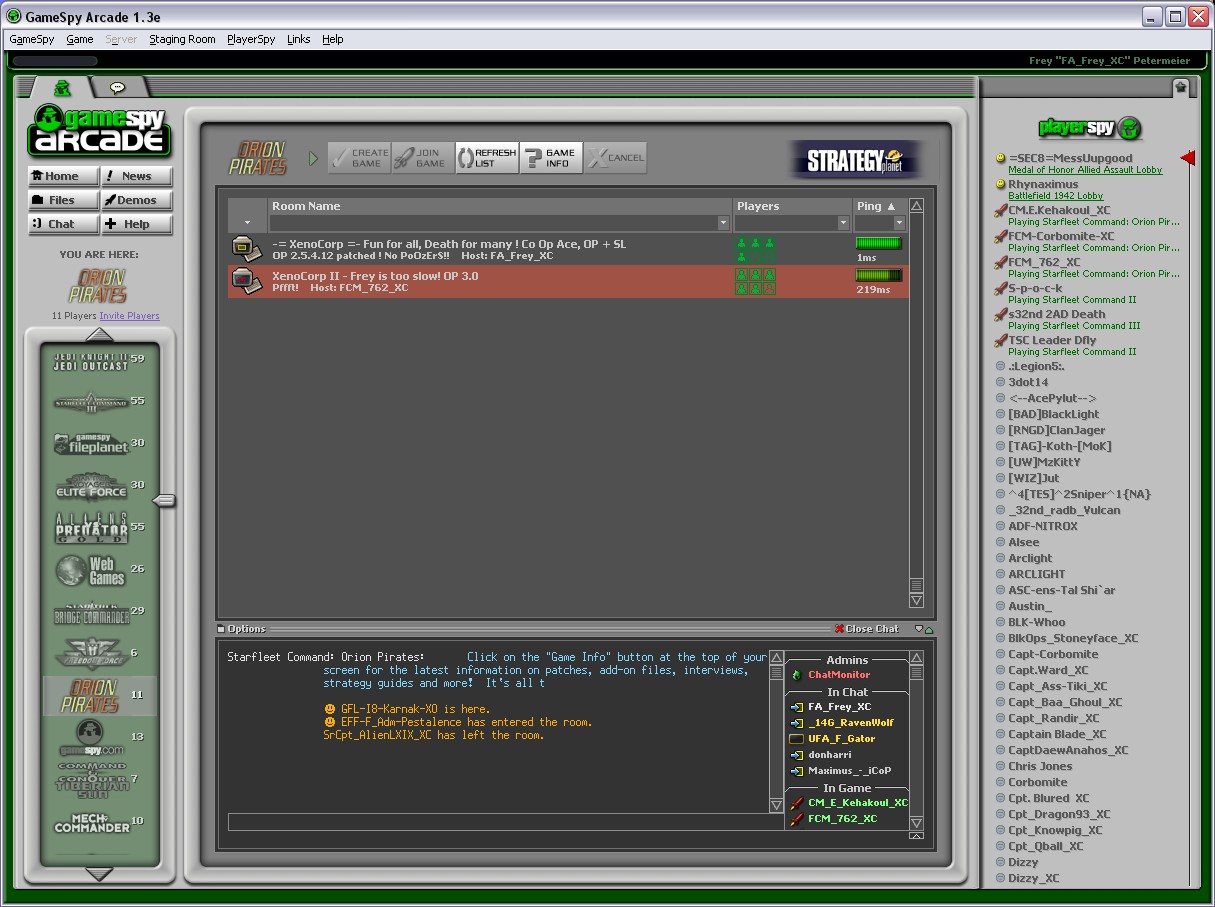Screen dimensions: 1215x907
Task: Click the GameSpy Arcade logo
Action: pyautogui.click(x=98, y=130)
